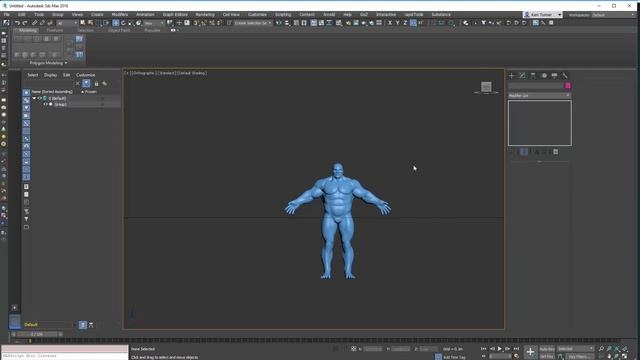
Task: Toggle the Snaps Toggle button
Action: pos(196,23)
